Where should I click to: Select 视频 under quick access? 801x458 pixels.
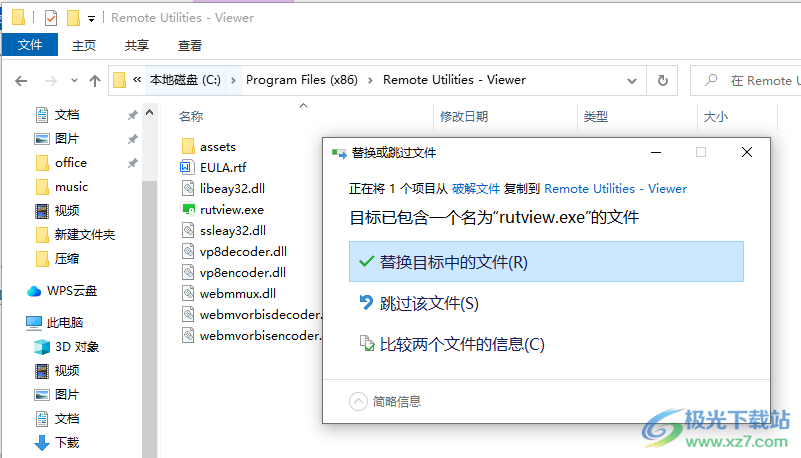pos(66,211)
